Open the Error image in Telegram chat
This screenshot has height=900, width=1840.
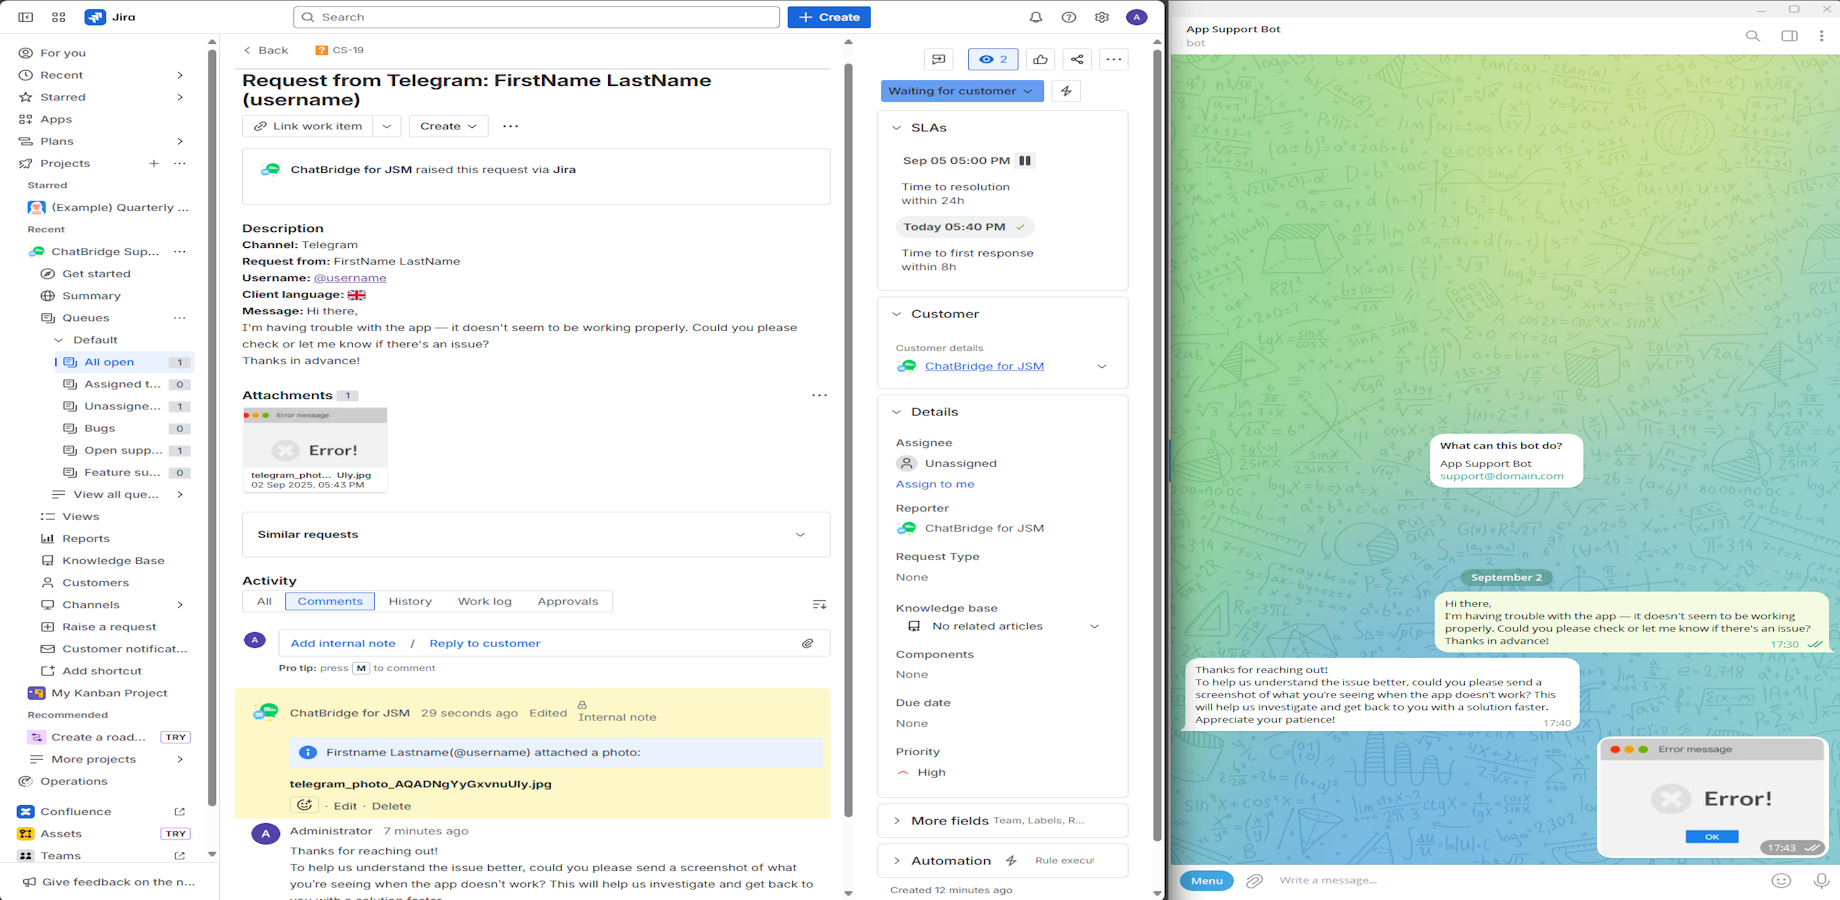coord(1713,797)
